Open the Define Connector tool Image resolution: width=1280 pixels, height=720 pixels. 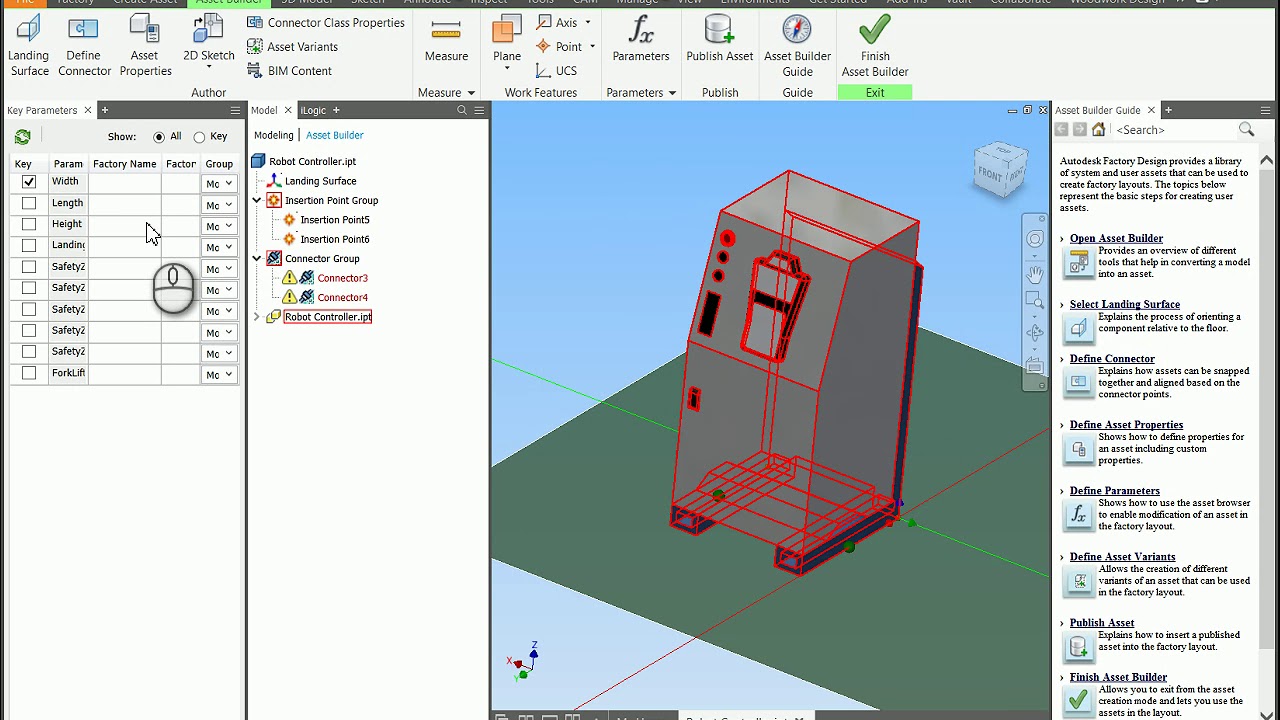(x=84, y=46)
